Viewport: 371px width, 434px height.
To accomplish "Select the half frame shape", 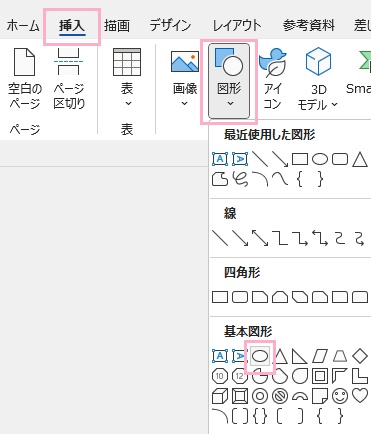I will pyautogui.click(x=340, y=376).
